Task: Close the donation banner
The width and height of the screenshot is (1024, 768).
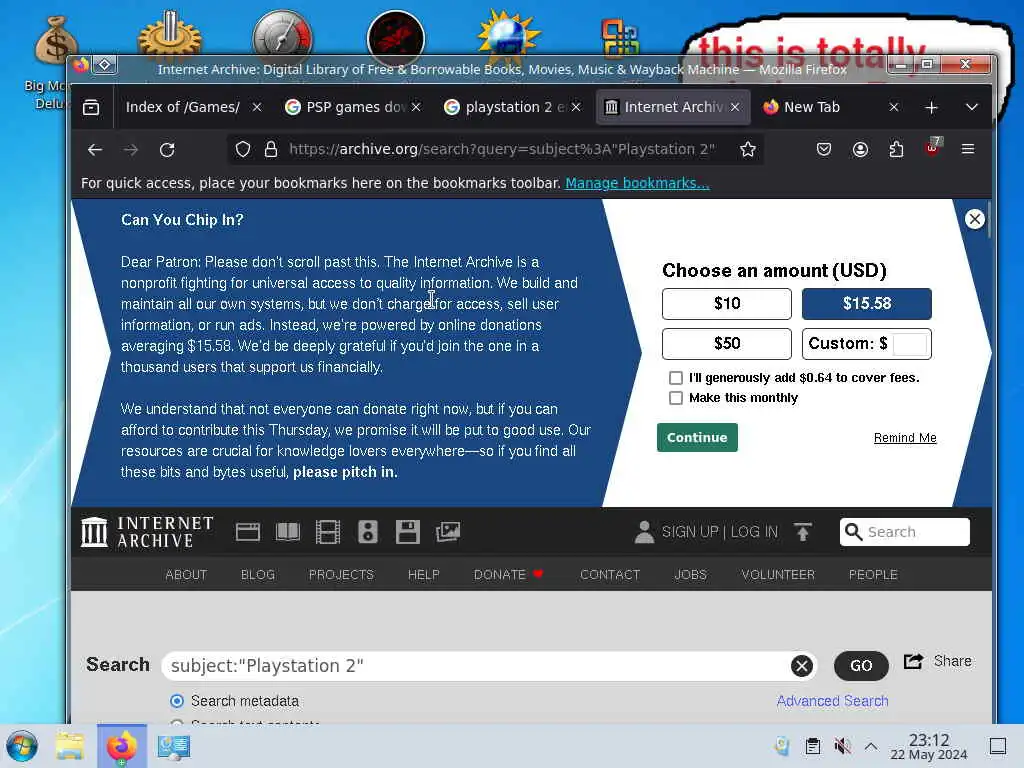Action: (x=974, y=219)
